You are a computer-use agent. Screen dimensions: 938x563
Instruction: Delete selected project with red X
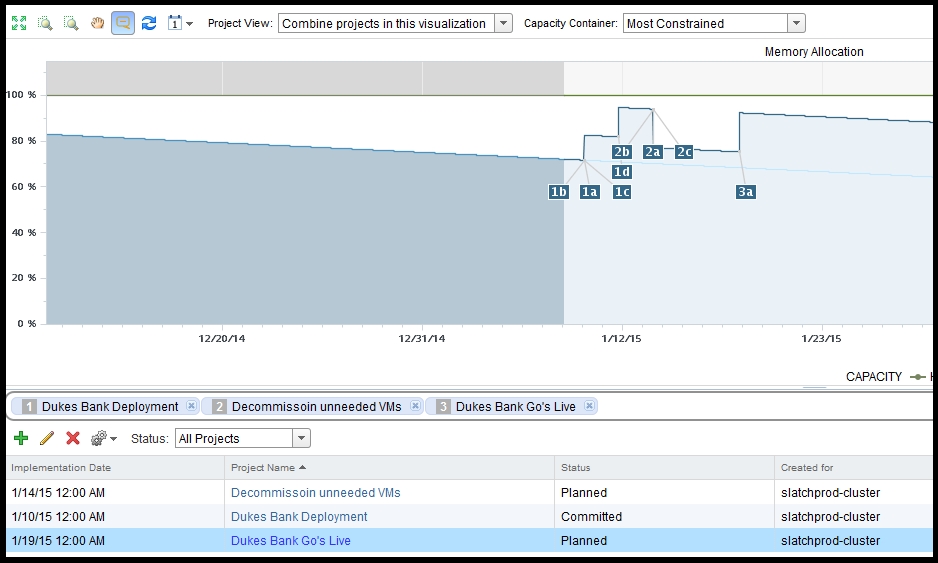[73, 438]
